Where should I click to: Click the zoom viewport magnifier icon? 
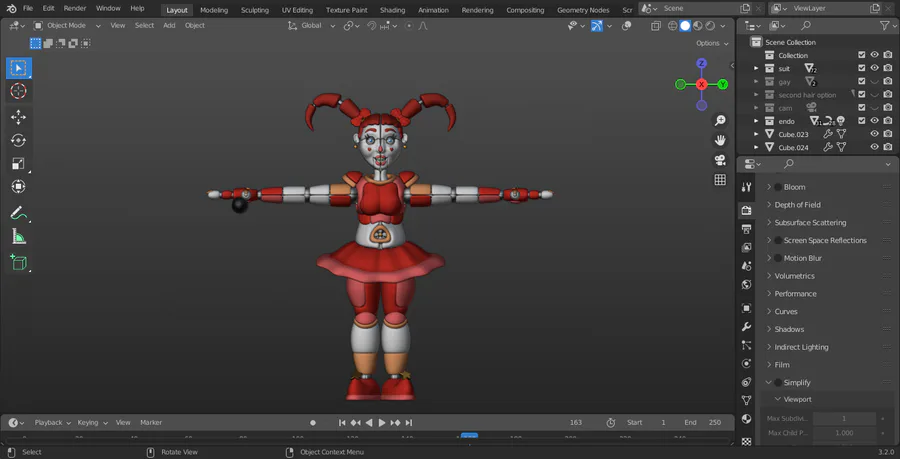pos(720,120)
